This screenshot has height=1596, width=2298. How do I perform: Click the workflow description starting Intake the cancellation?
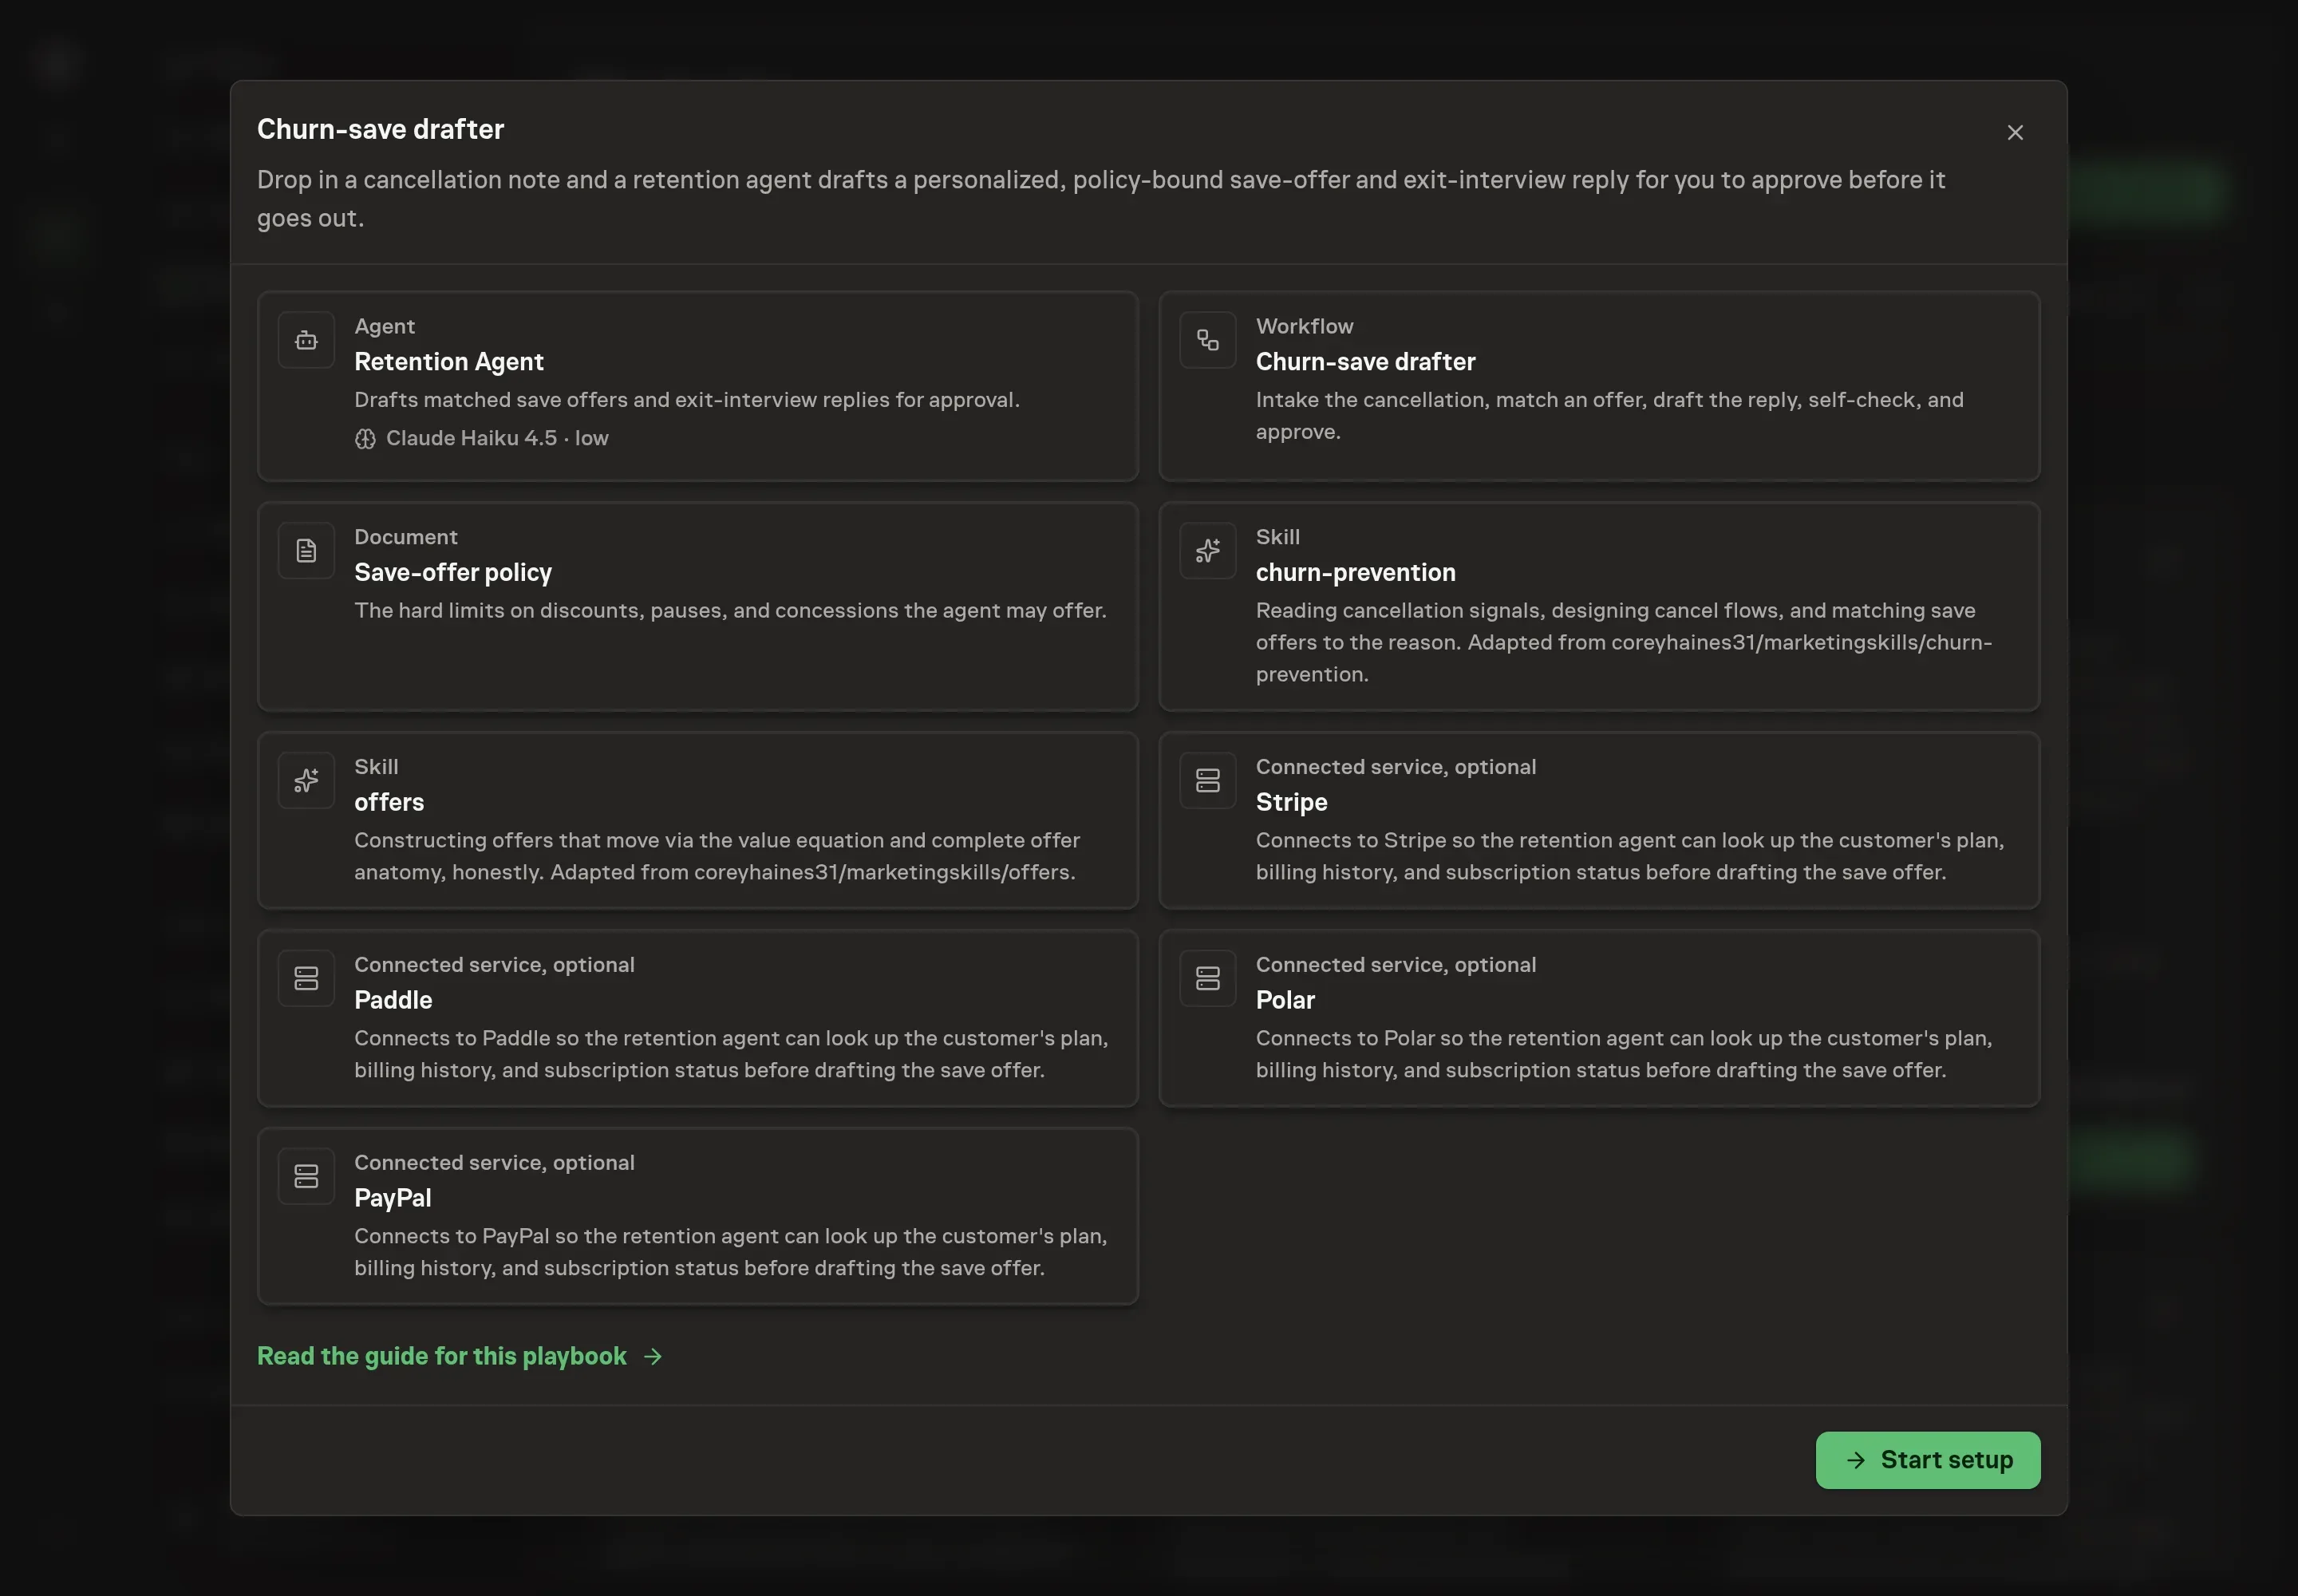(x=1609, y=416)
